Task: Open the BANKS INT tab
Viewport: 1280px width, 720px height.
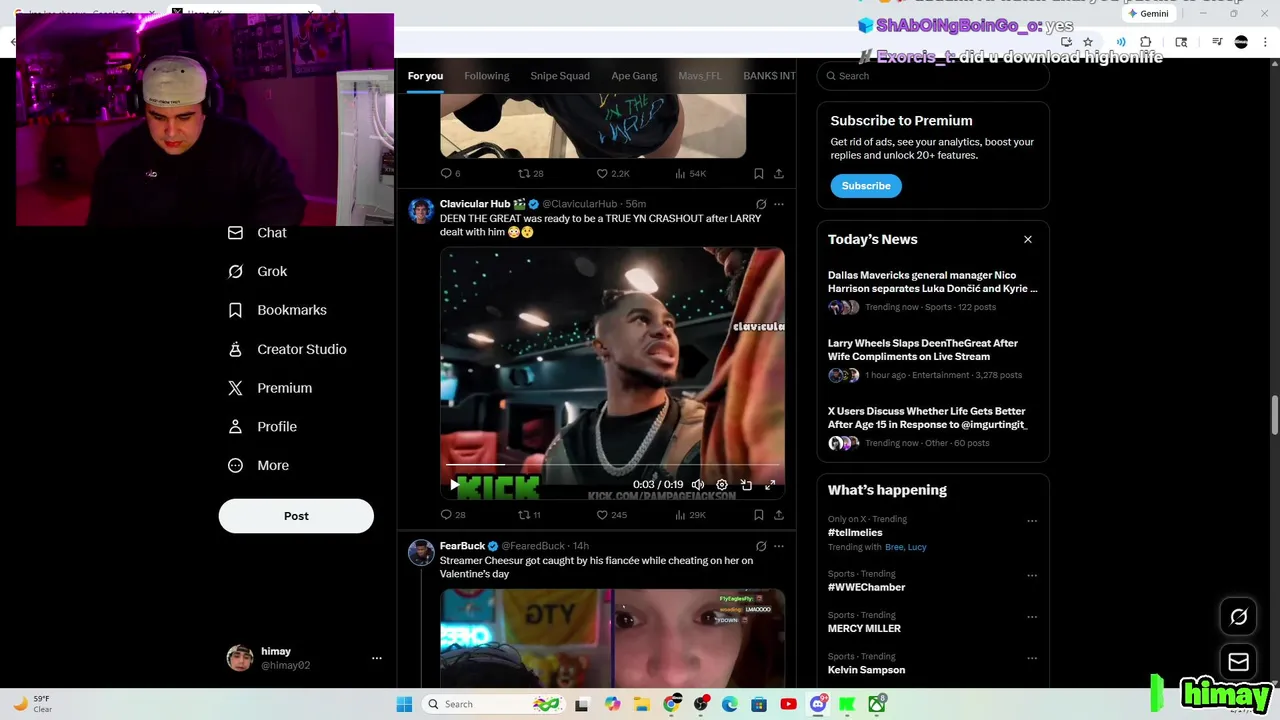Action: click(769, 76)
